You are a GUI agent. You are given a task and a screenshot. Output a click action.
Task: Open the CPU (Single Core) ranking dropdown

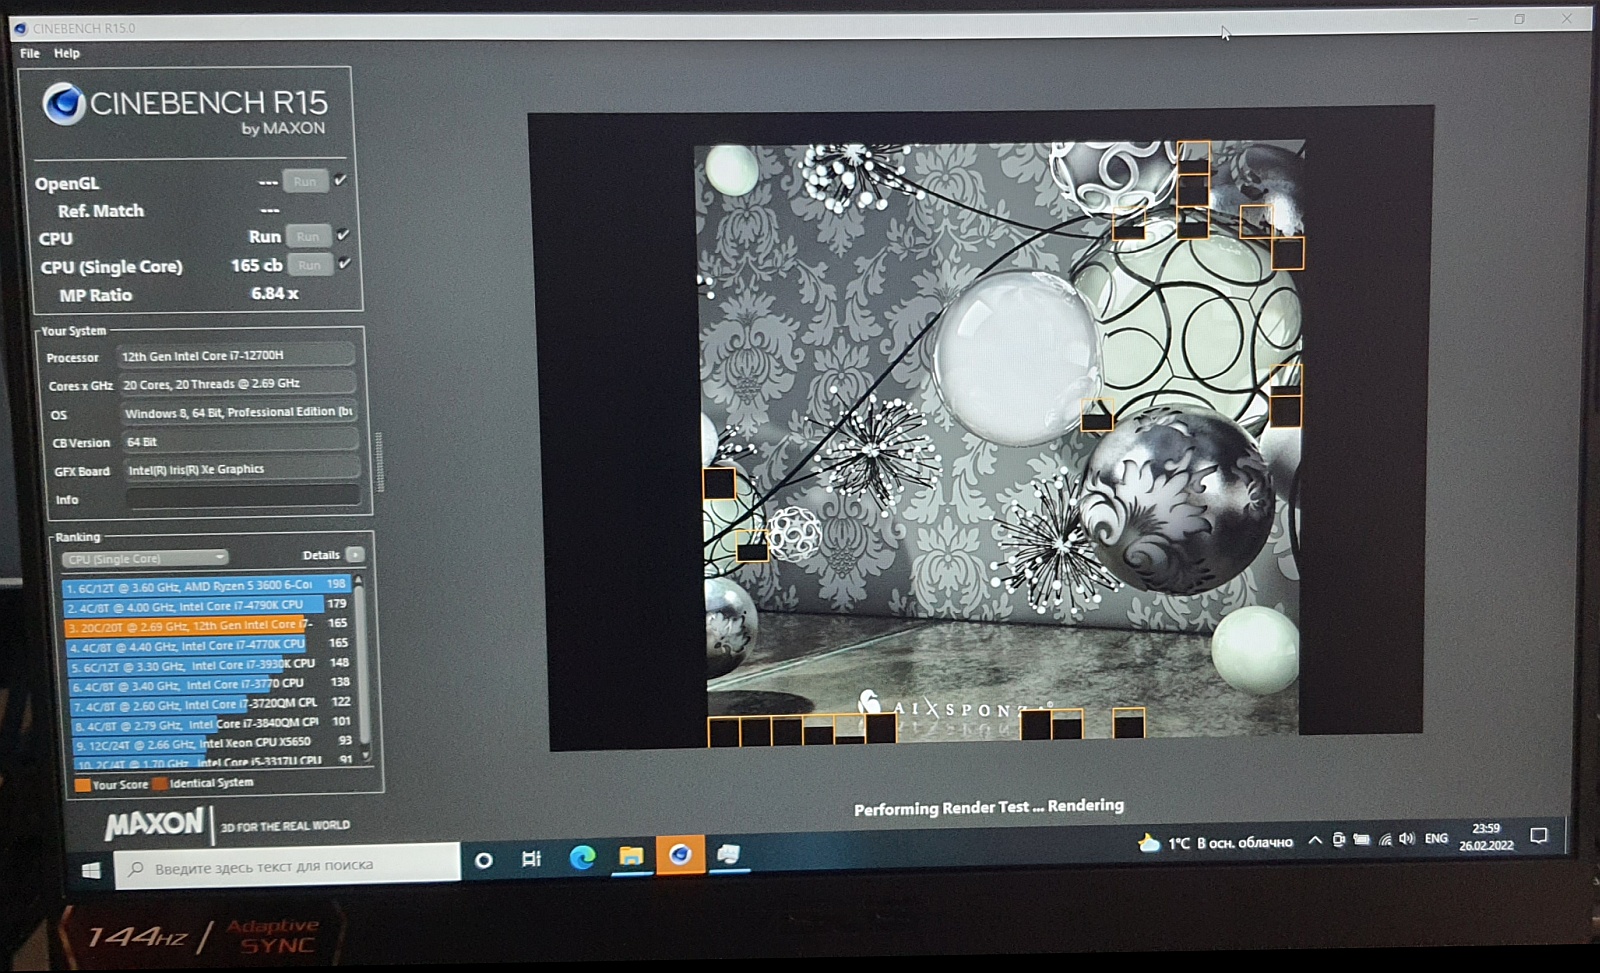145,558
